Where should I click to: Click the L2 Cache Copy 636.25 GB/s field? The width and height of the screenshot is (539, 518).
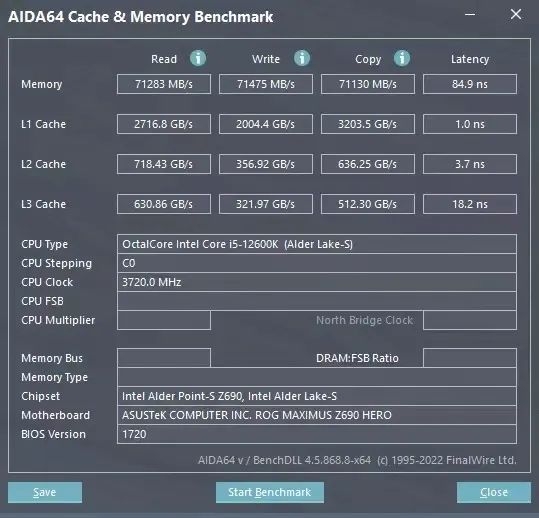(x=368, y=164)
